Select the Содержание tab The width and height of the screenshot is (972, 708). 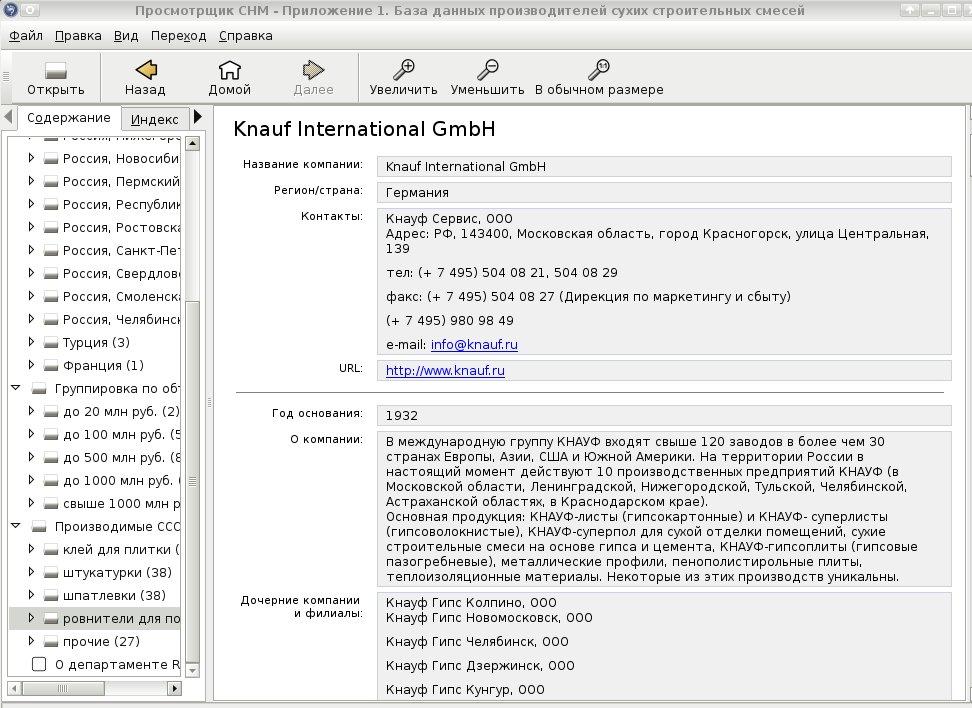(69, 118)
